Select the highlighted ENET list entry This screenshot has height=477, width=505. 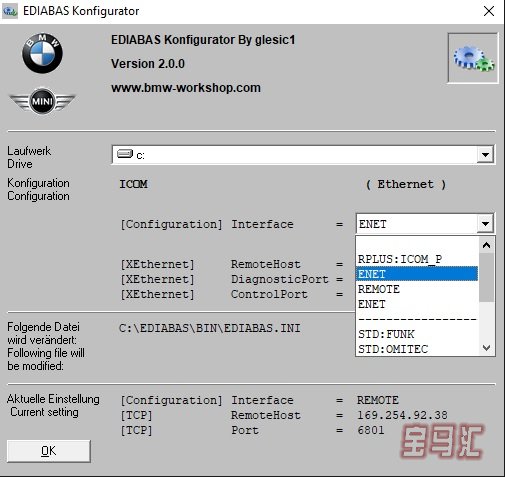point(417,274)
